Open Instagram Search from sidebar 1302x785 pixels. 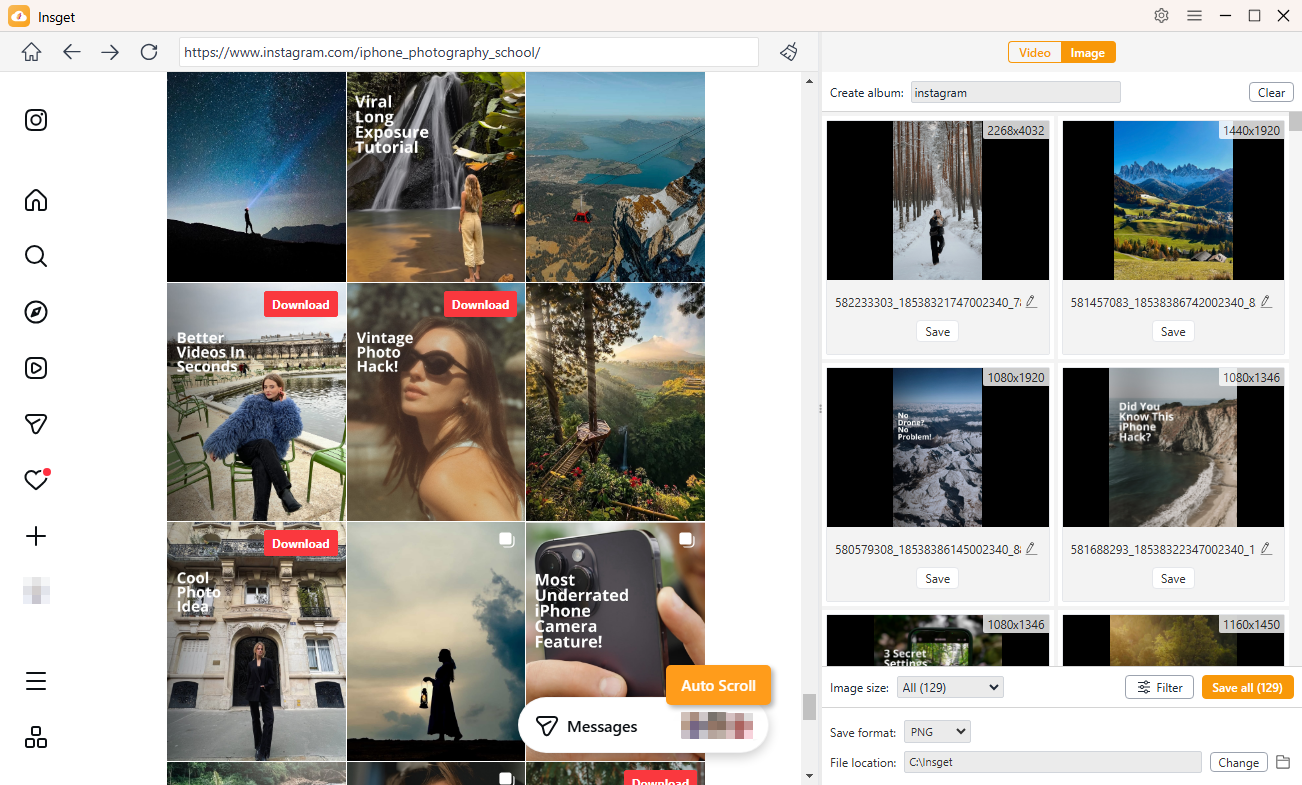pos(36,256)
